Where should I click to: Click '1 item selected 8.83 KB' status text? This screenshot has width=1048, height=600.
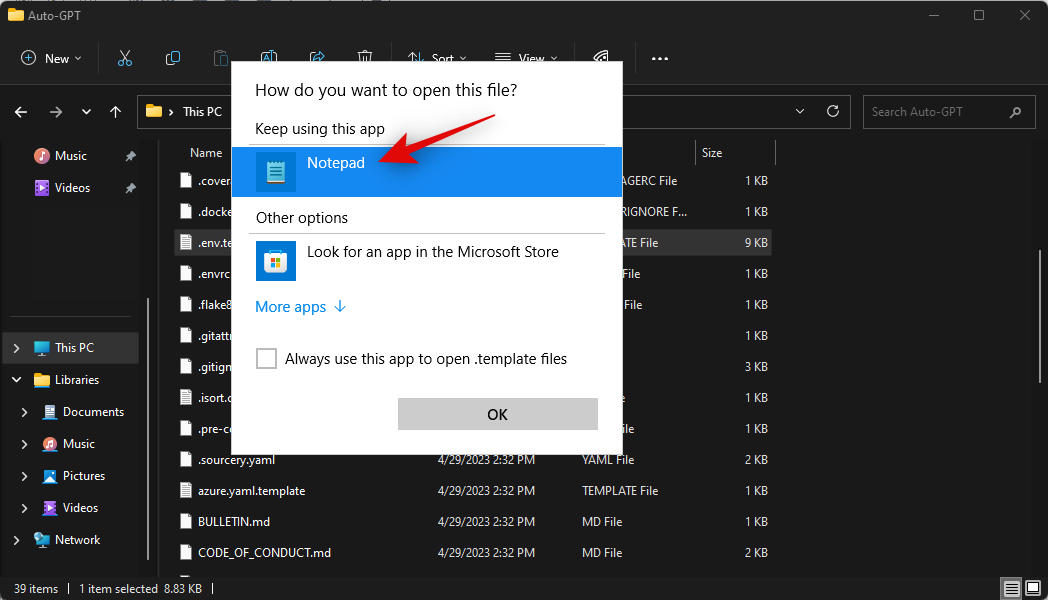coord(140,589)
